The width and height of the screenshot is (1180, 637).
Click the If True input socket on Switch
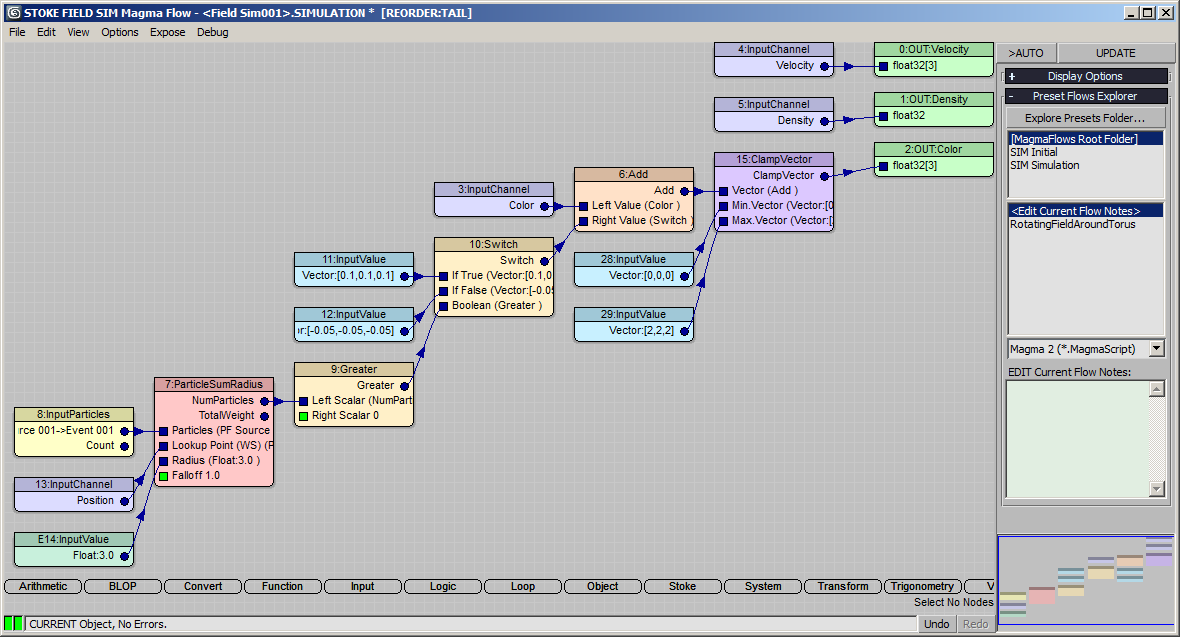tap(443, 276)
